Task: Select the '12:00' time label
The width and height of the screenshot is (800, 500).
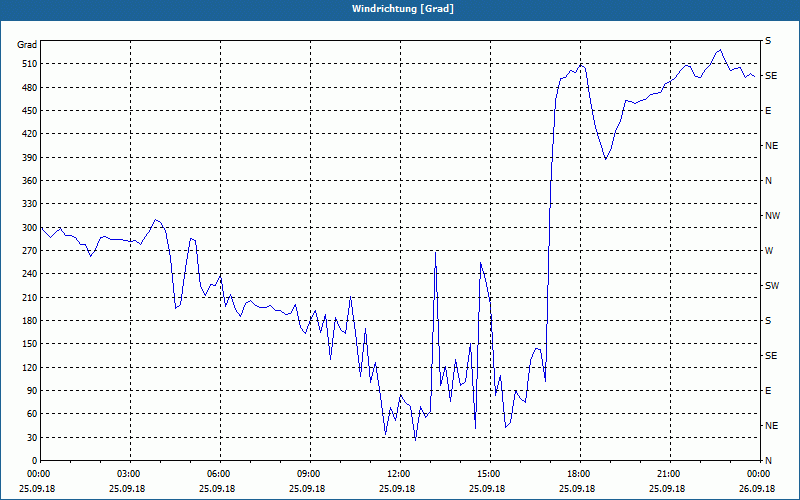Action: 400,473
